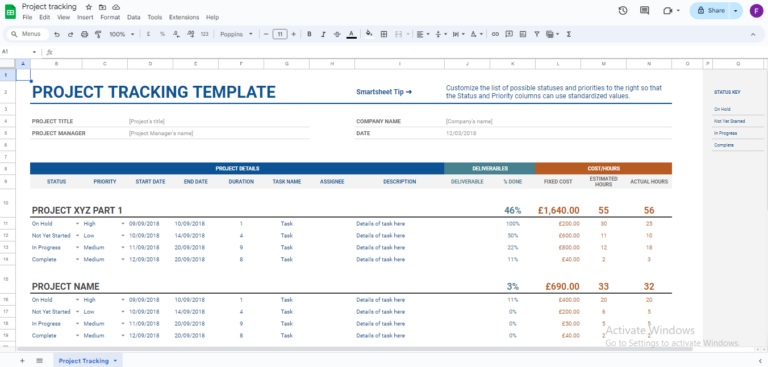Click the Share button
Screen dimensions: 768x367
[x=710, y=10]
